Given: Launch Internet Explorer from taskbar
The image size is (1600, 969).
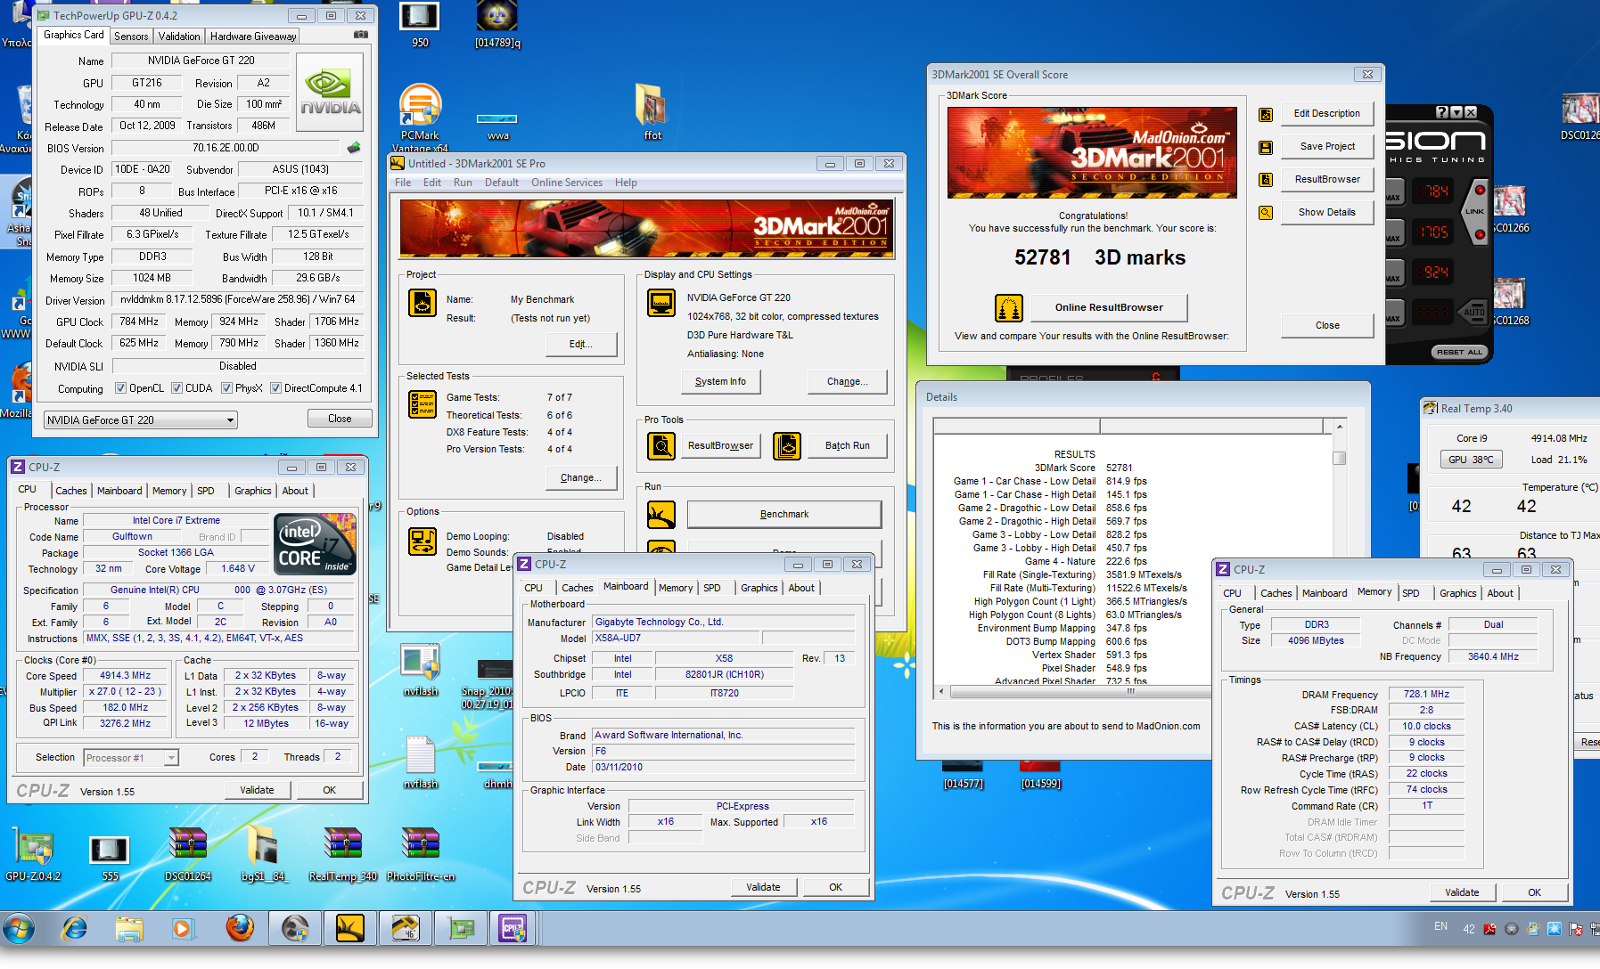Looking at the screenshot, I should tap(74, 929).
